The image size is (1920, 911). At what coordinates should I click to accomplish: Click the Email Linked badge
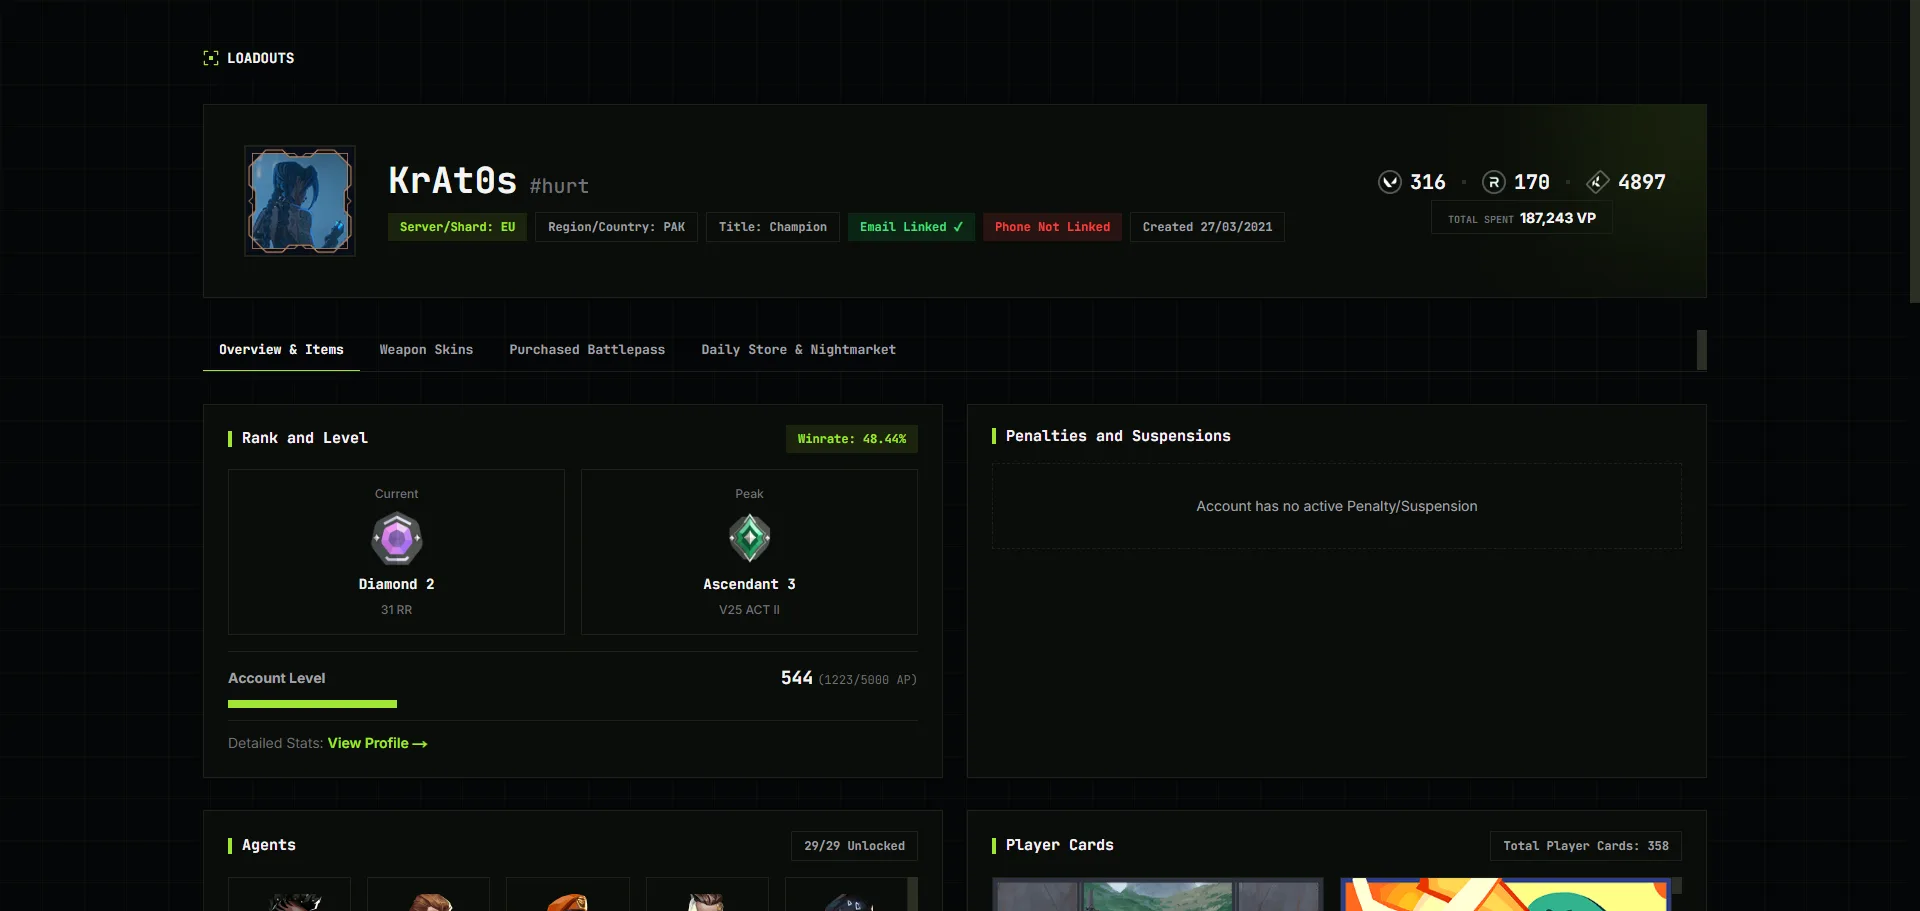(x=911, y=227)
